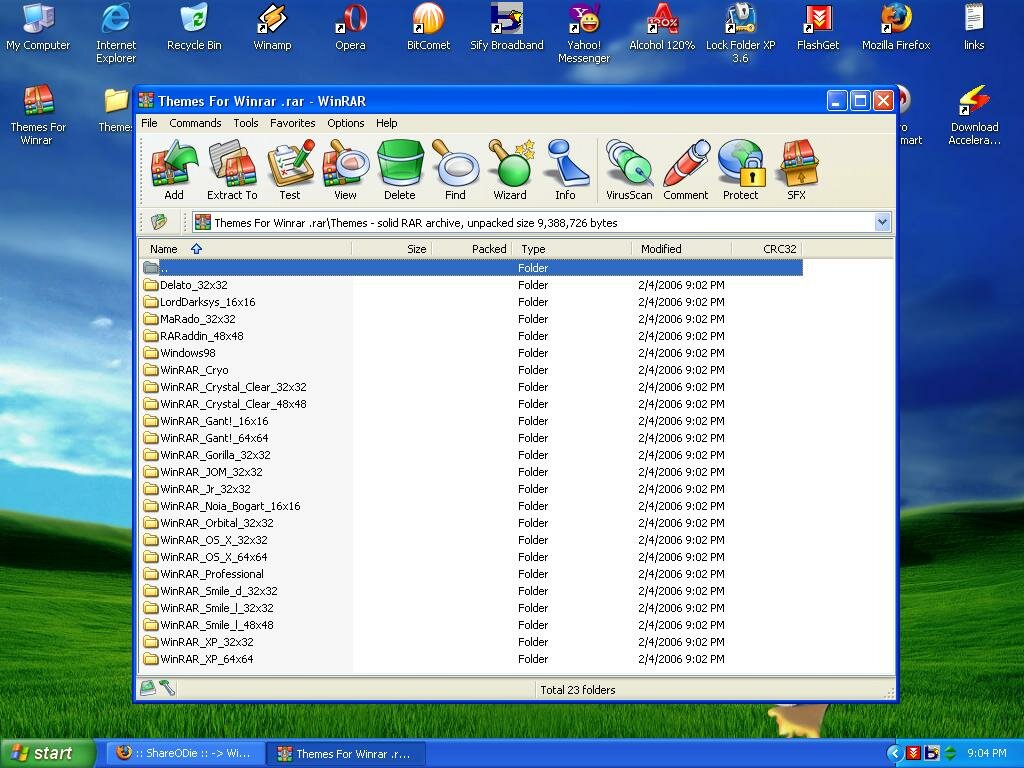The width and height of the screenshot is (1024, 768).
Task: Open the Find magnifier tool
Action: pos(455,169)
